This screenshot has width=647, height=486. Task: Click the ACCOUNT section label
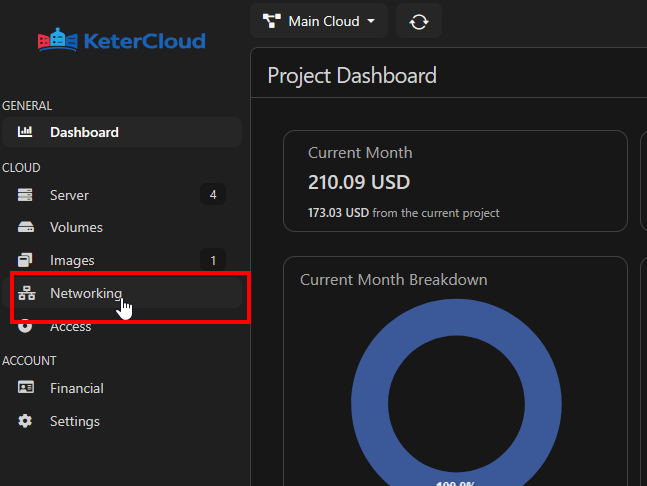pos(29,361)
